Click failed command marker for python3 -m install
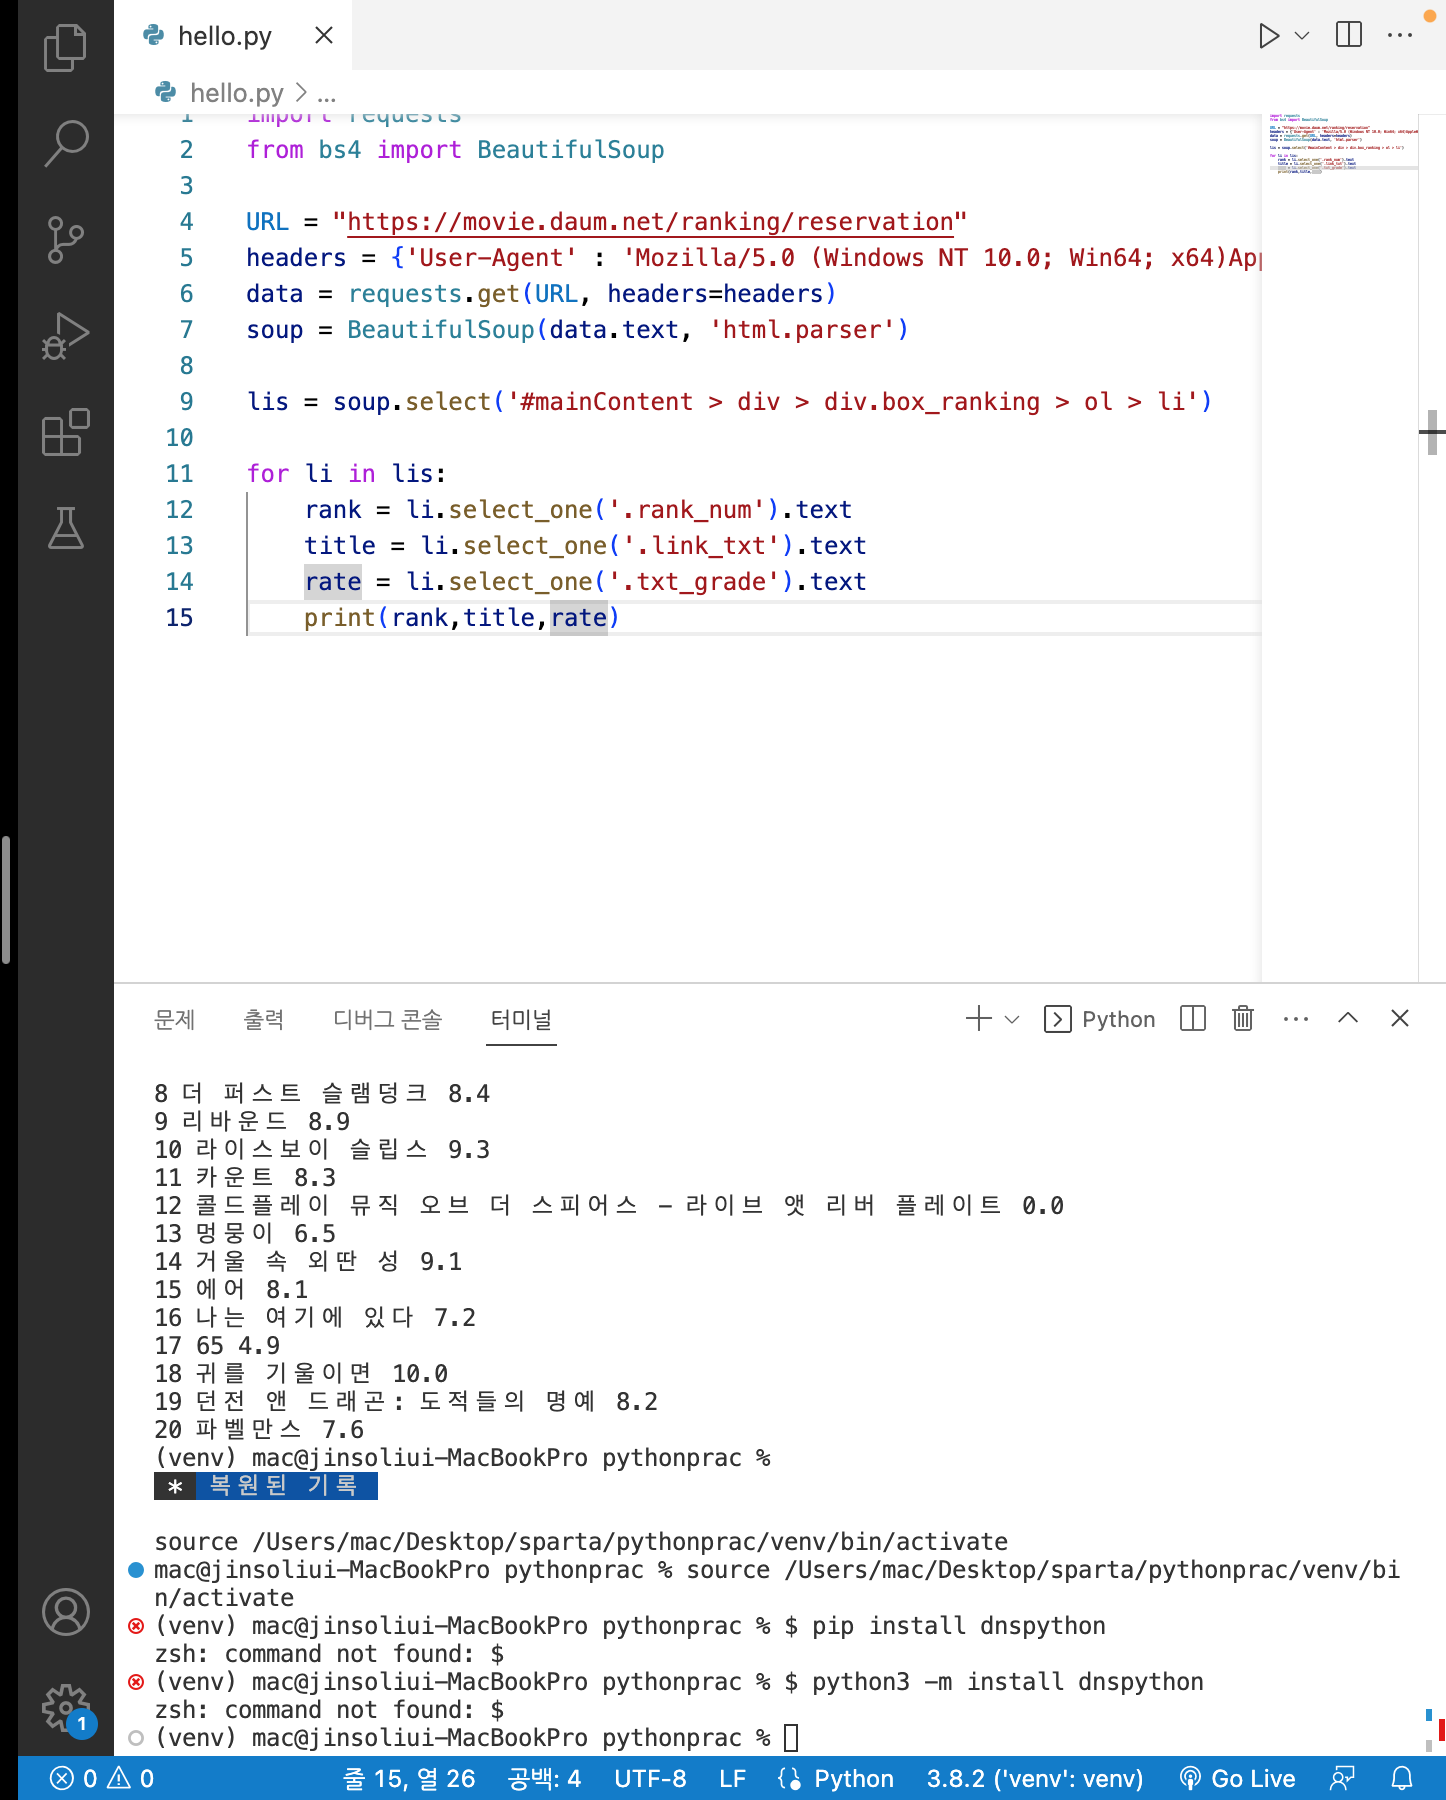The width and height of the screenshot is (1446, 1800). pos(136,1682)
